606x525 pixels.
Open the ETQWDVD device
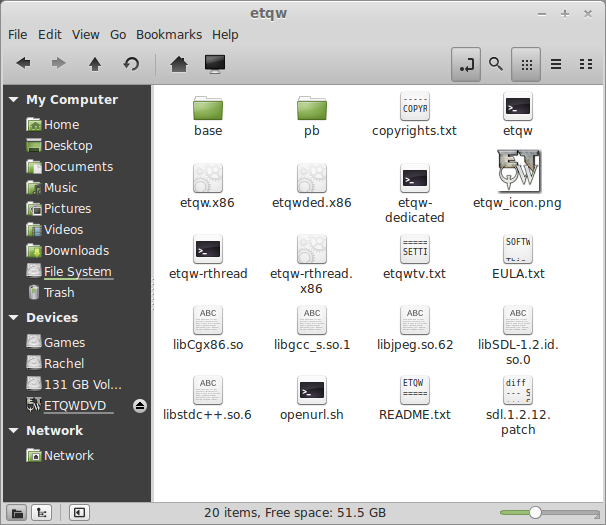tap(70, 406)
